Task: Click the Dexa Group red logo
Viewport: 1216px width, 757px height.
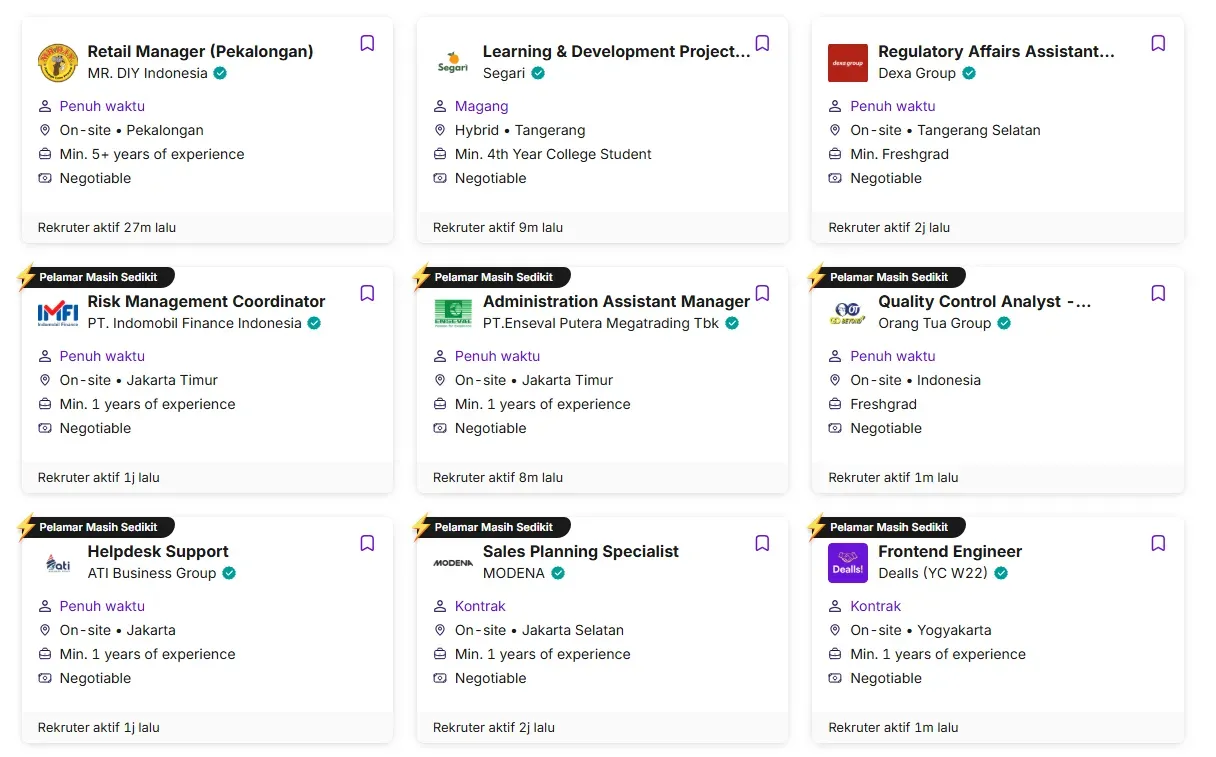Action: pos(848,63)
